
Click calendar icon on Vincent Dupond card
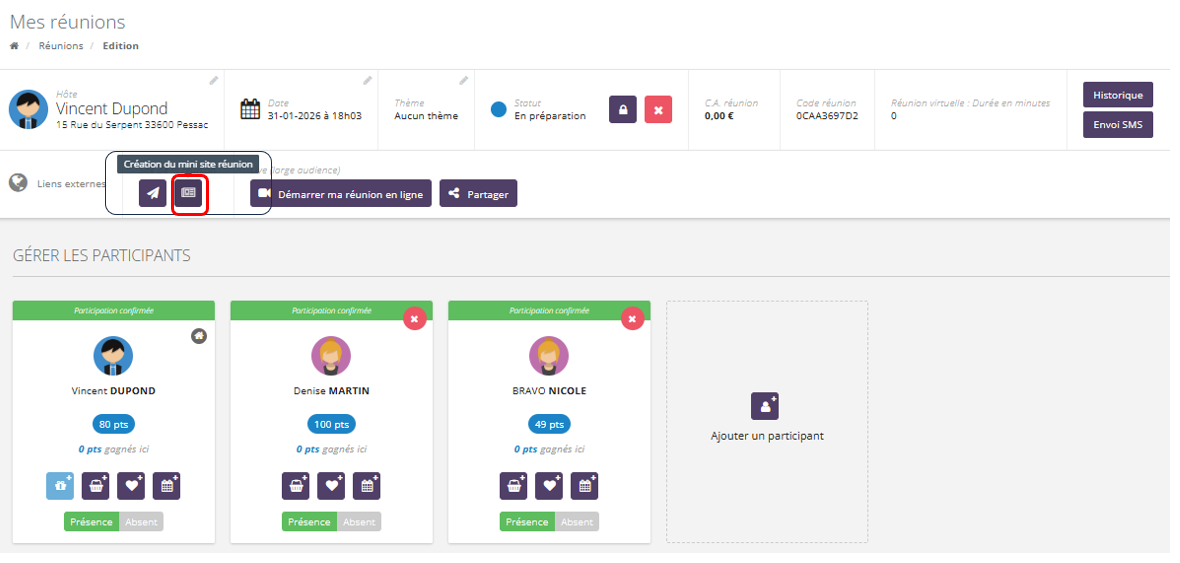(x=166, y=486)
